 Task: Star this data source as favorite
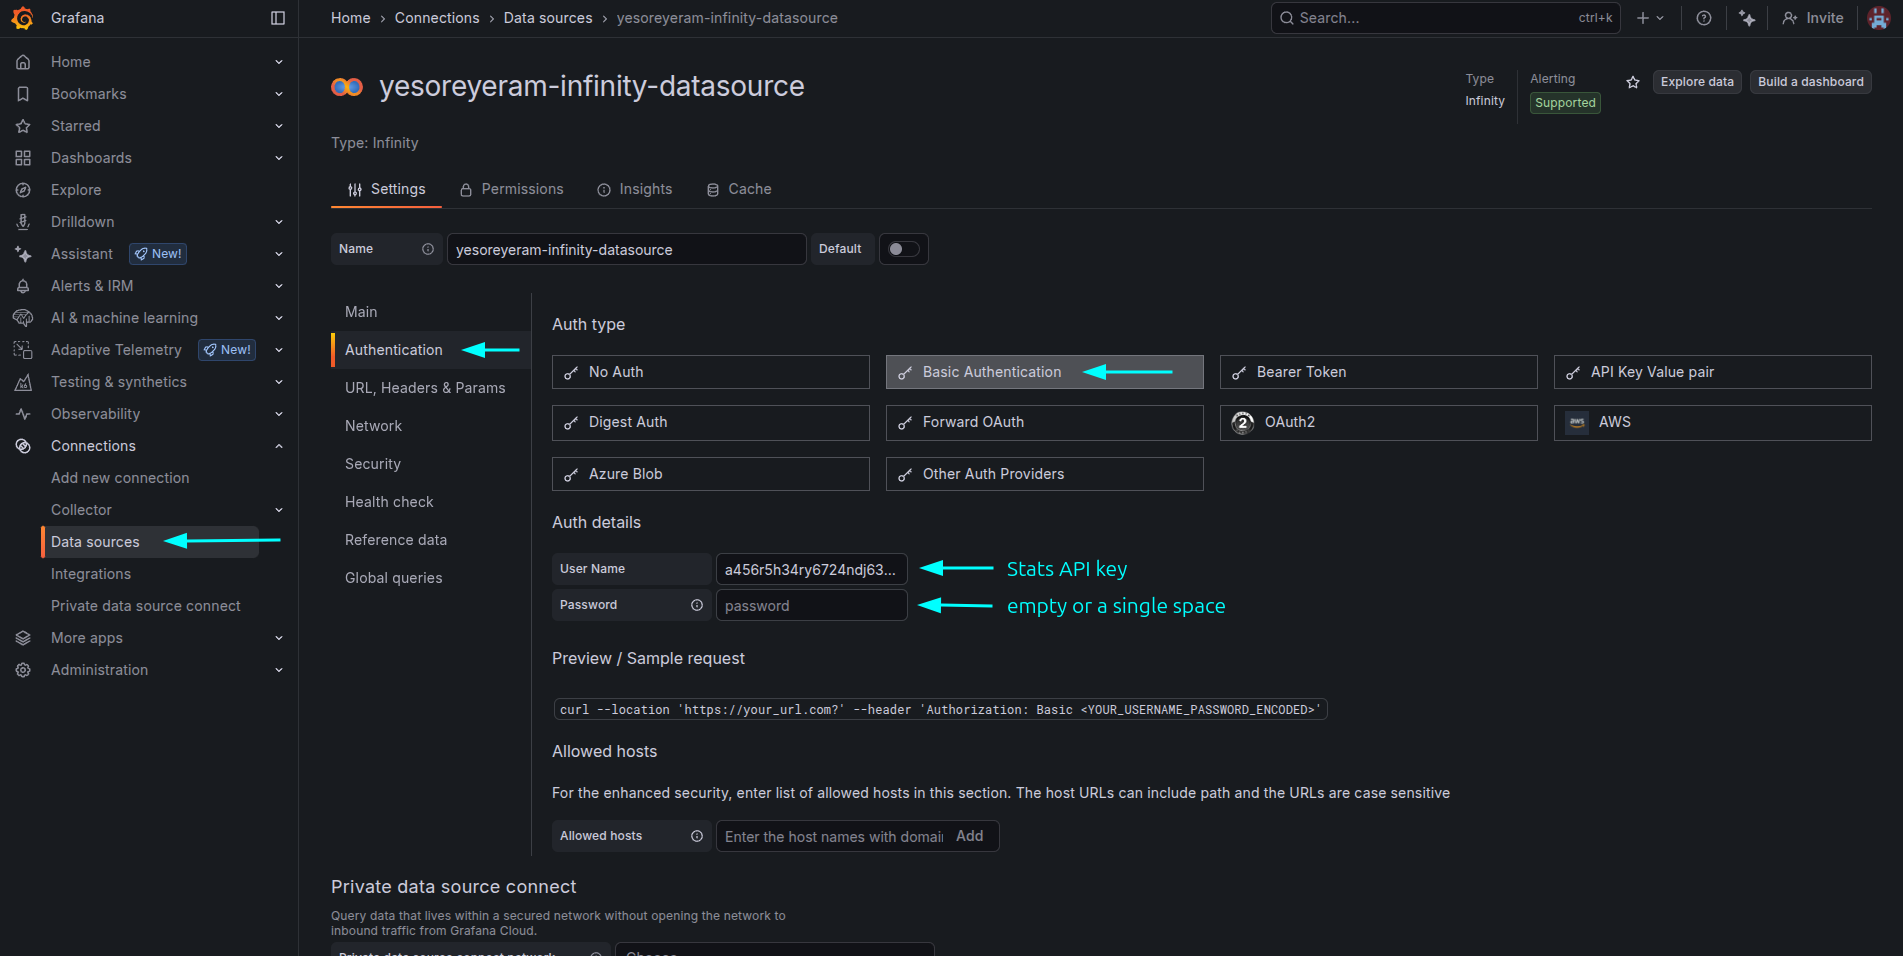pyautogui.click(x=1633, y=82)
